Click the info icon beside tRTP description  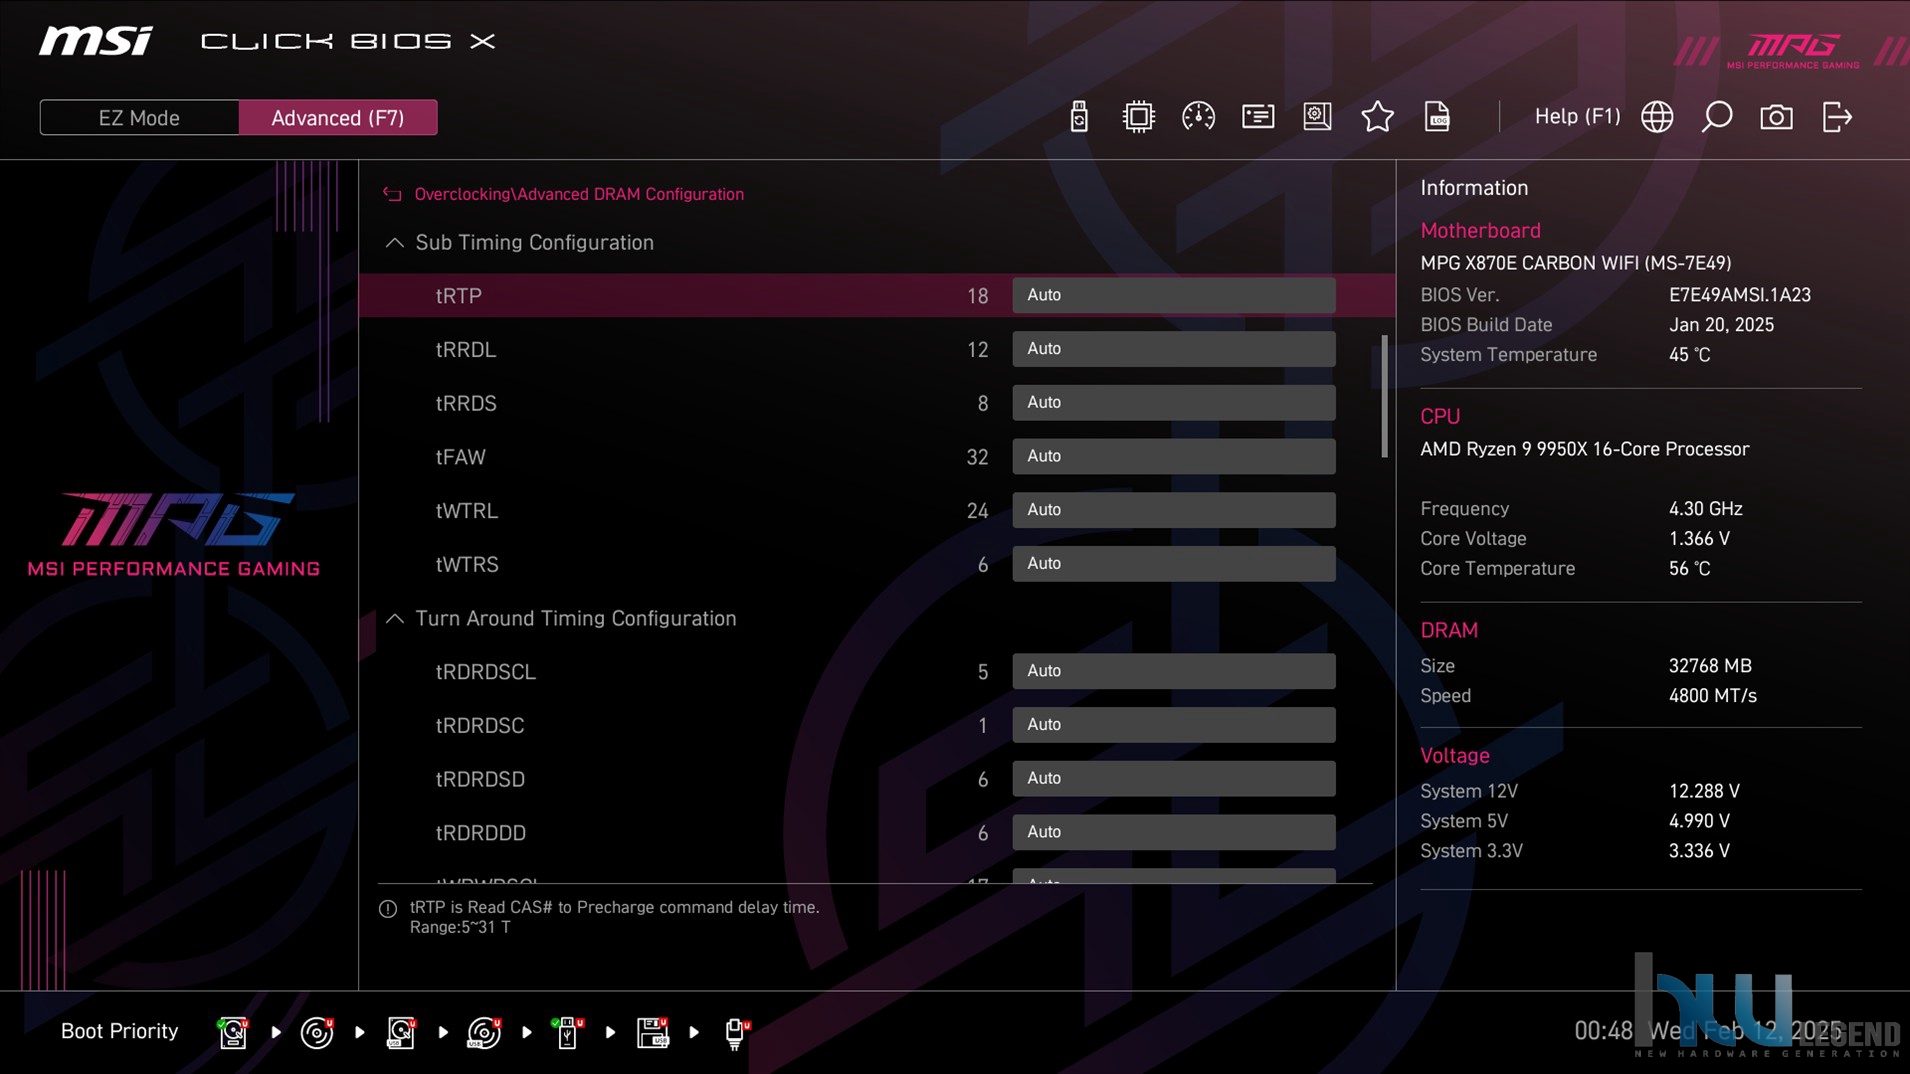point(388,909)
